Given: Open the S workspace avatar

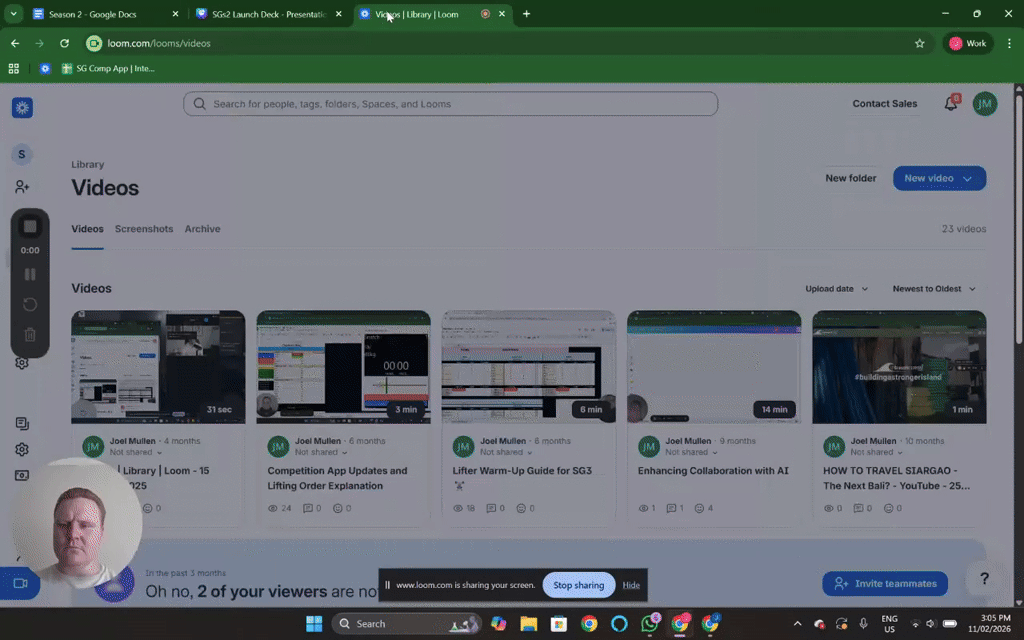Looking at the screenshot, I should click(22, 154).
